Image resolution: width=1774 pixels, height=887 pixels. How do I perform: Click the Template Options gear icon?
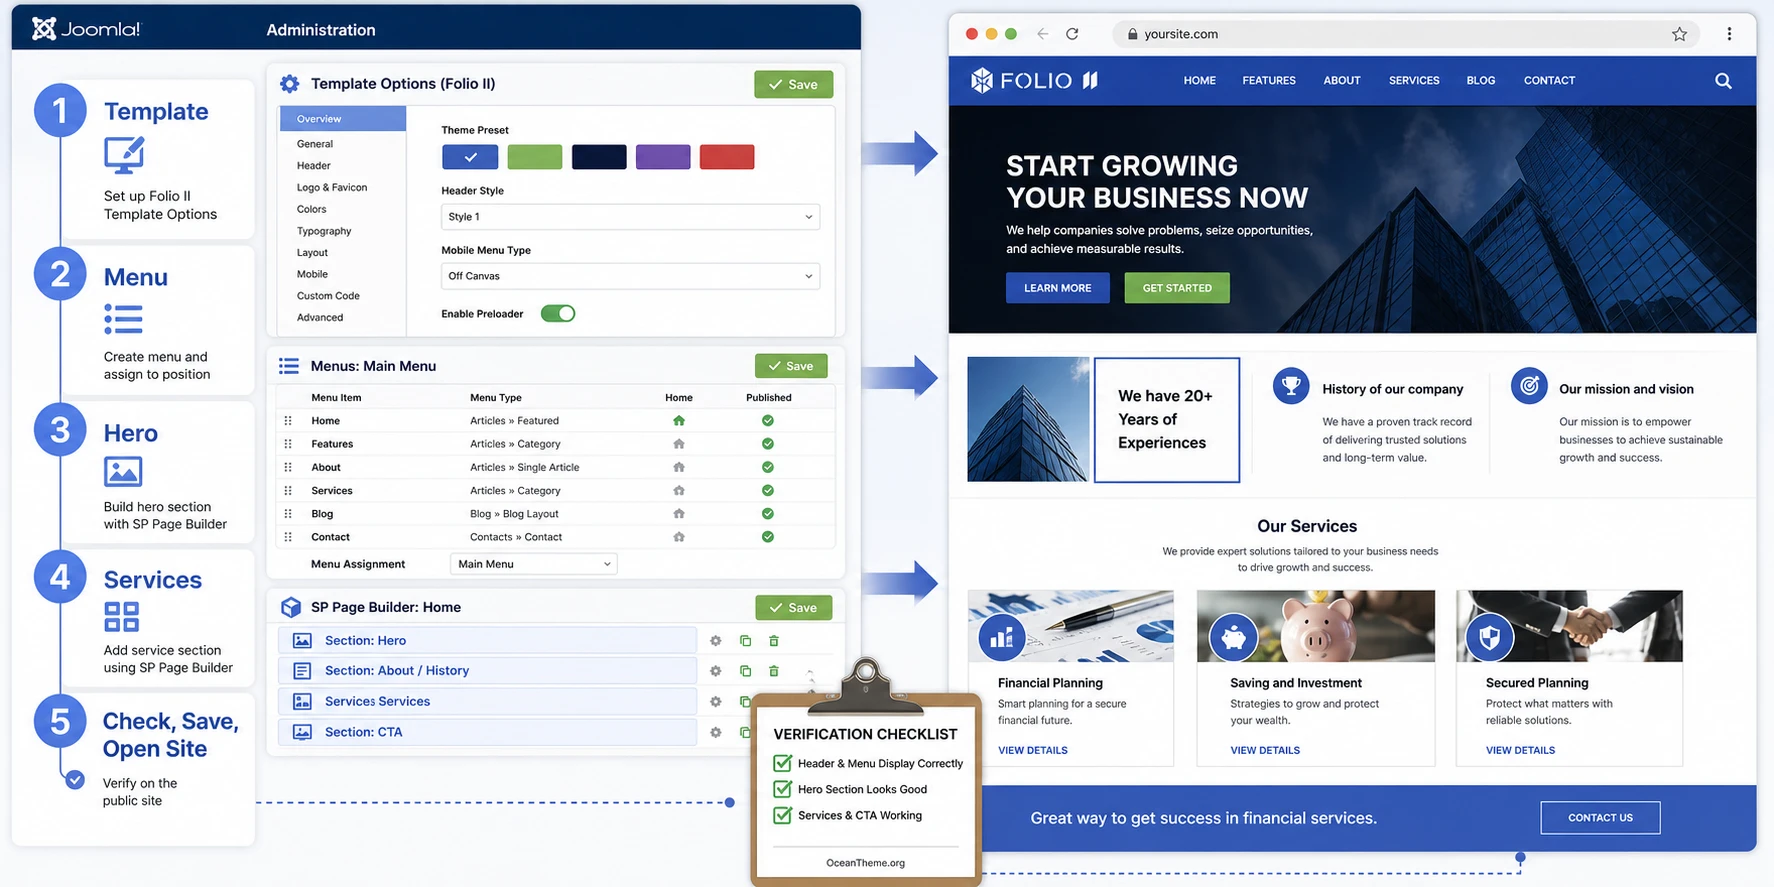pos(290,84)
